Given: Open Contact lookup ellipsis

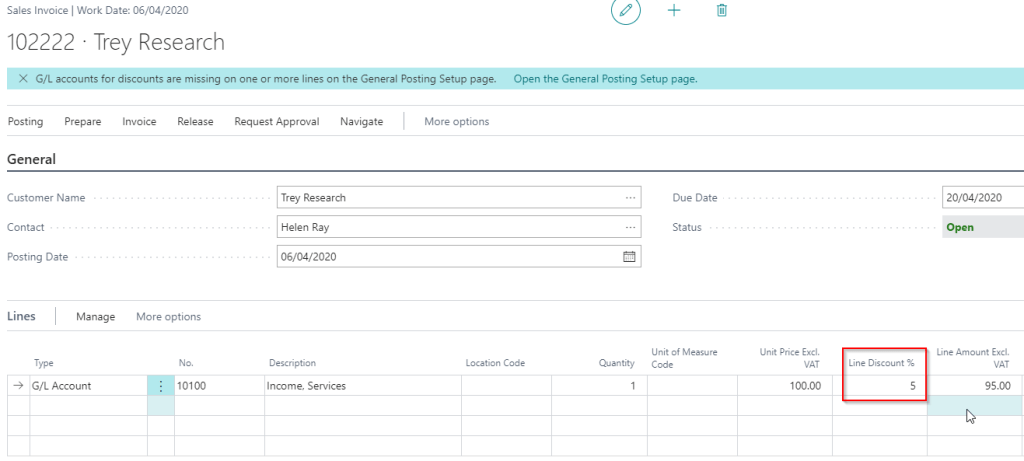Looking at the screenshot, I should pyautogui.click(x=629, y=228).
